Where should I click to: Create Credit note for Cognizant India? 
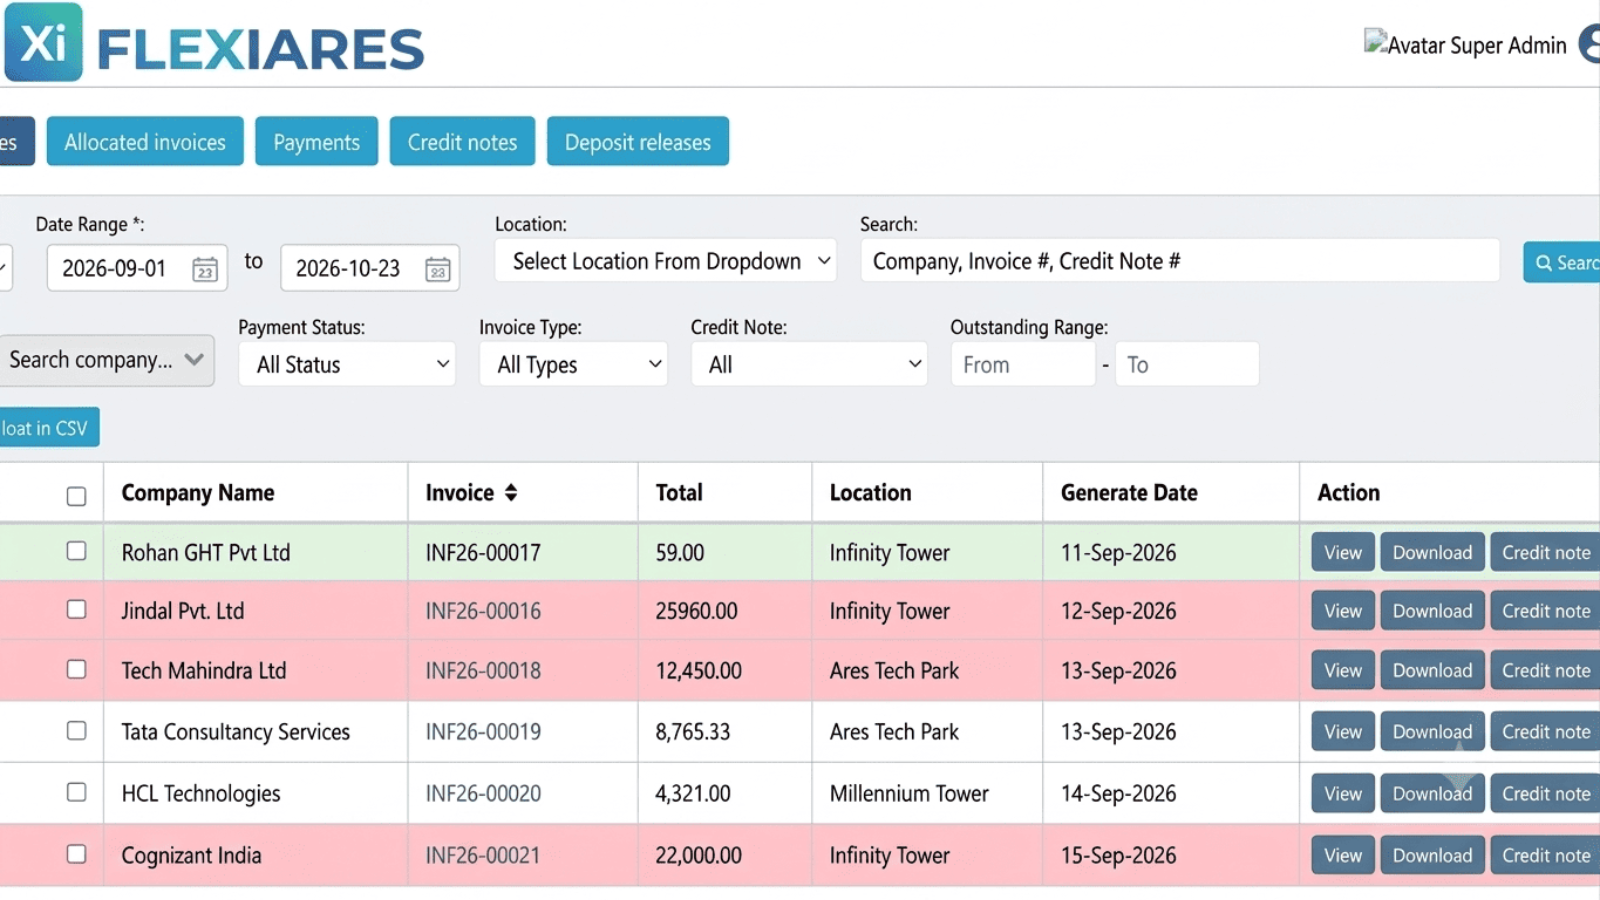coord(1545,855)
